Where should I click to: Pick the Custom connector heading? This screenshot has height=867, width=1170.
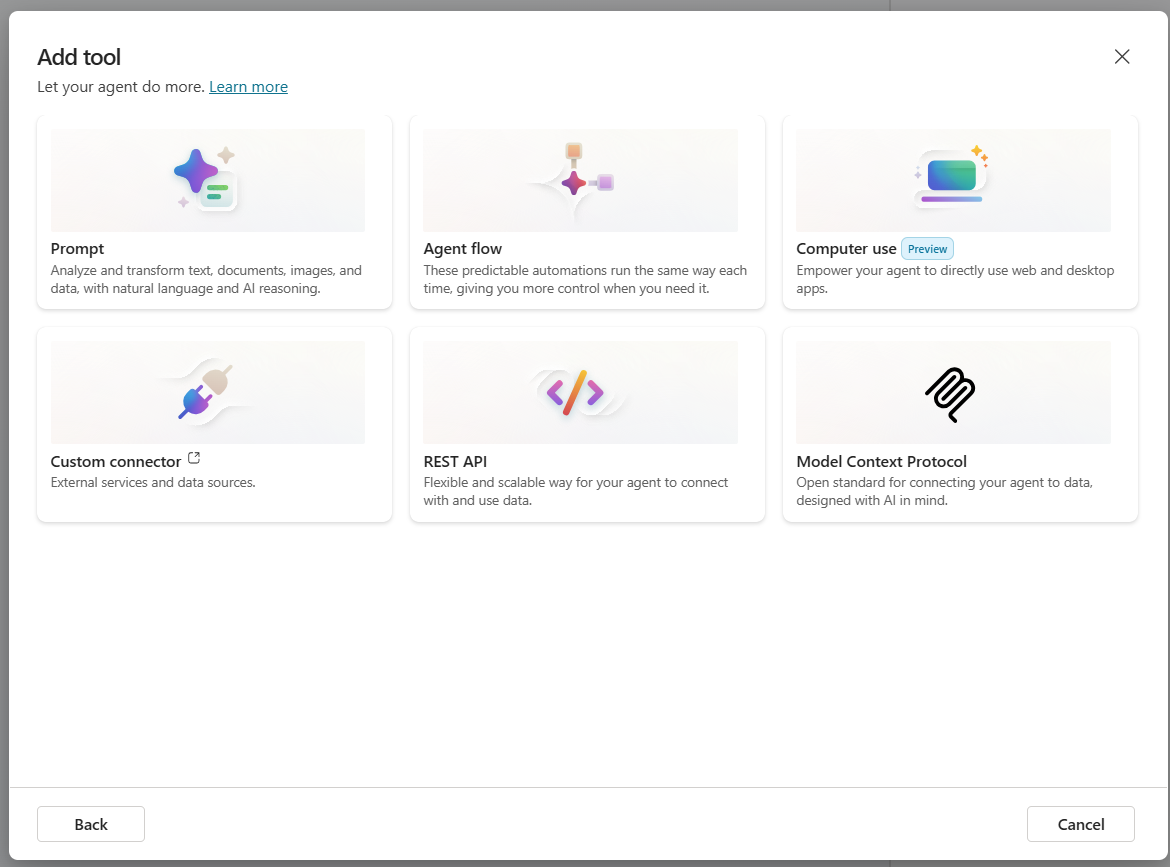[116, 461]
